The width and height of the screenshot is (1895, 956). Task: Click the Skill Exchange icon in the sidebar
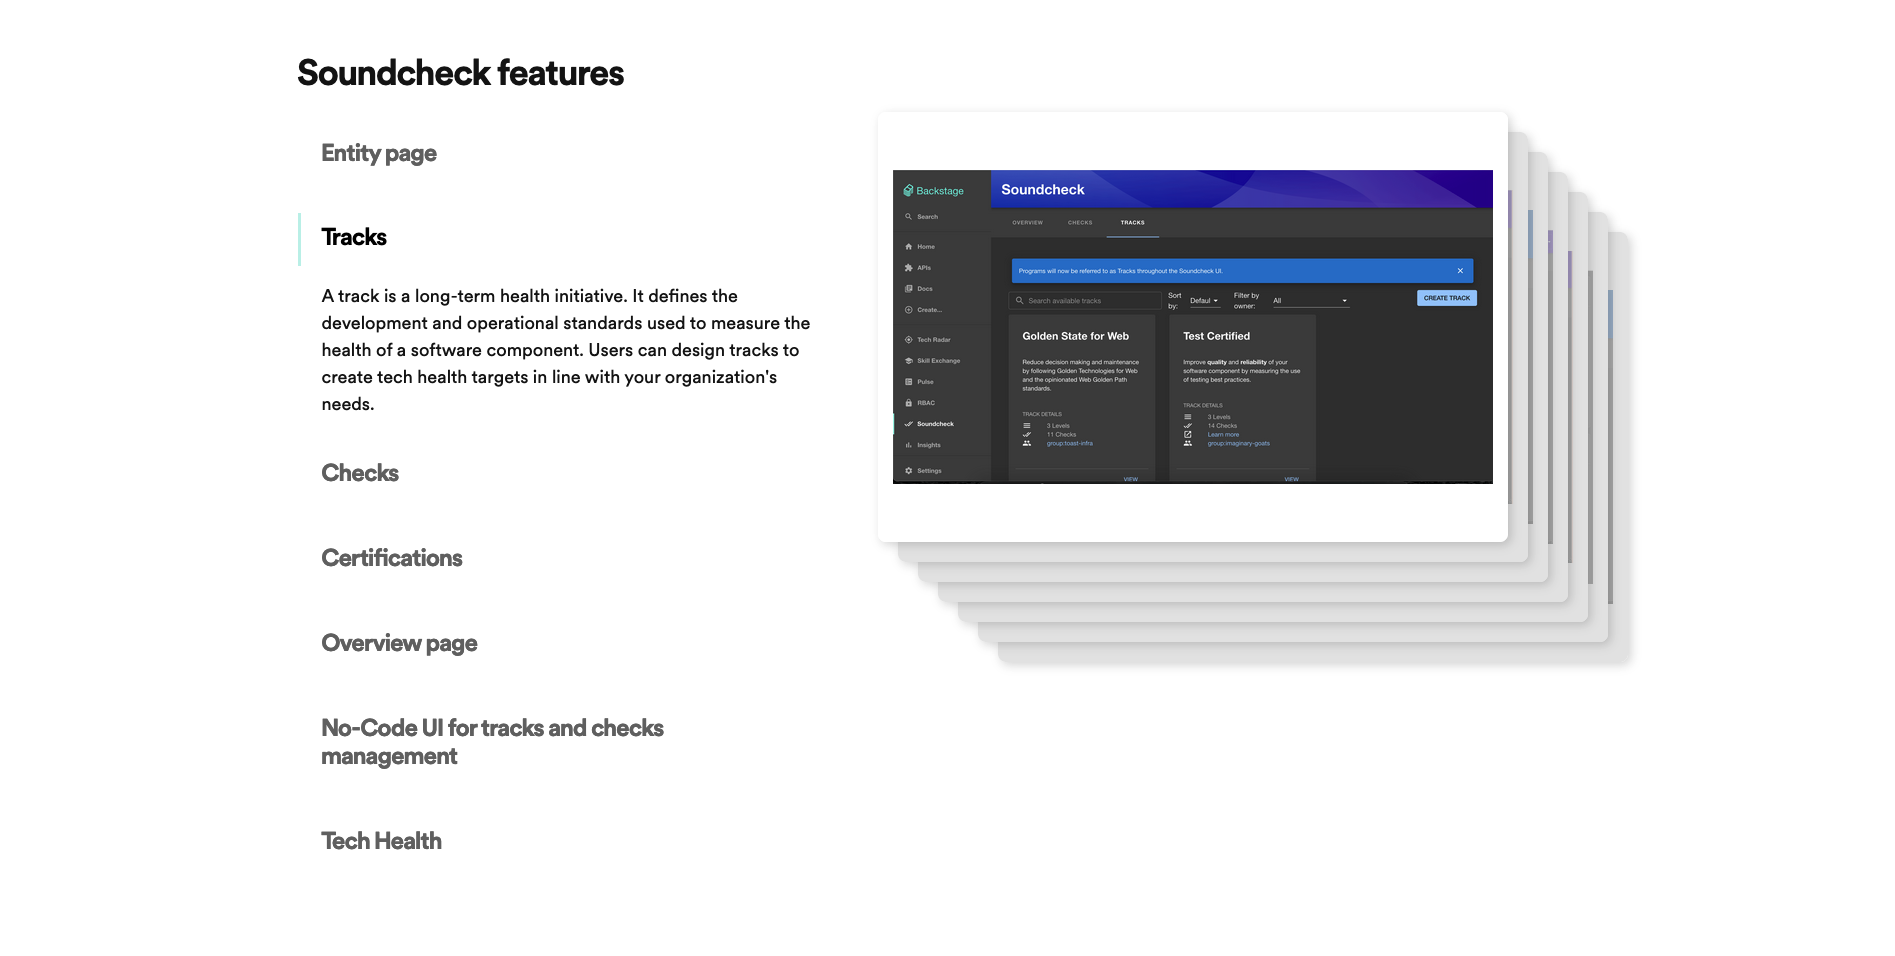click(x=908, y=361)
